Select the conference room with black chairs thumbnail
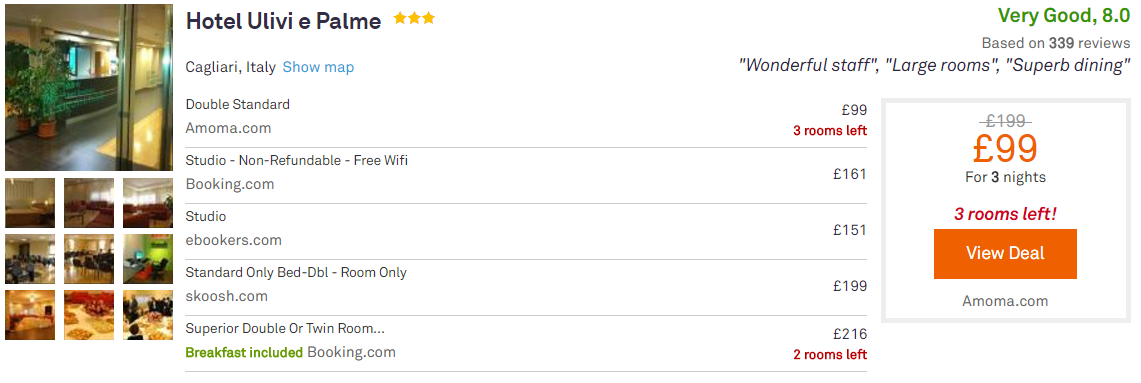 pyautogui.click(x=89, y=259)
